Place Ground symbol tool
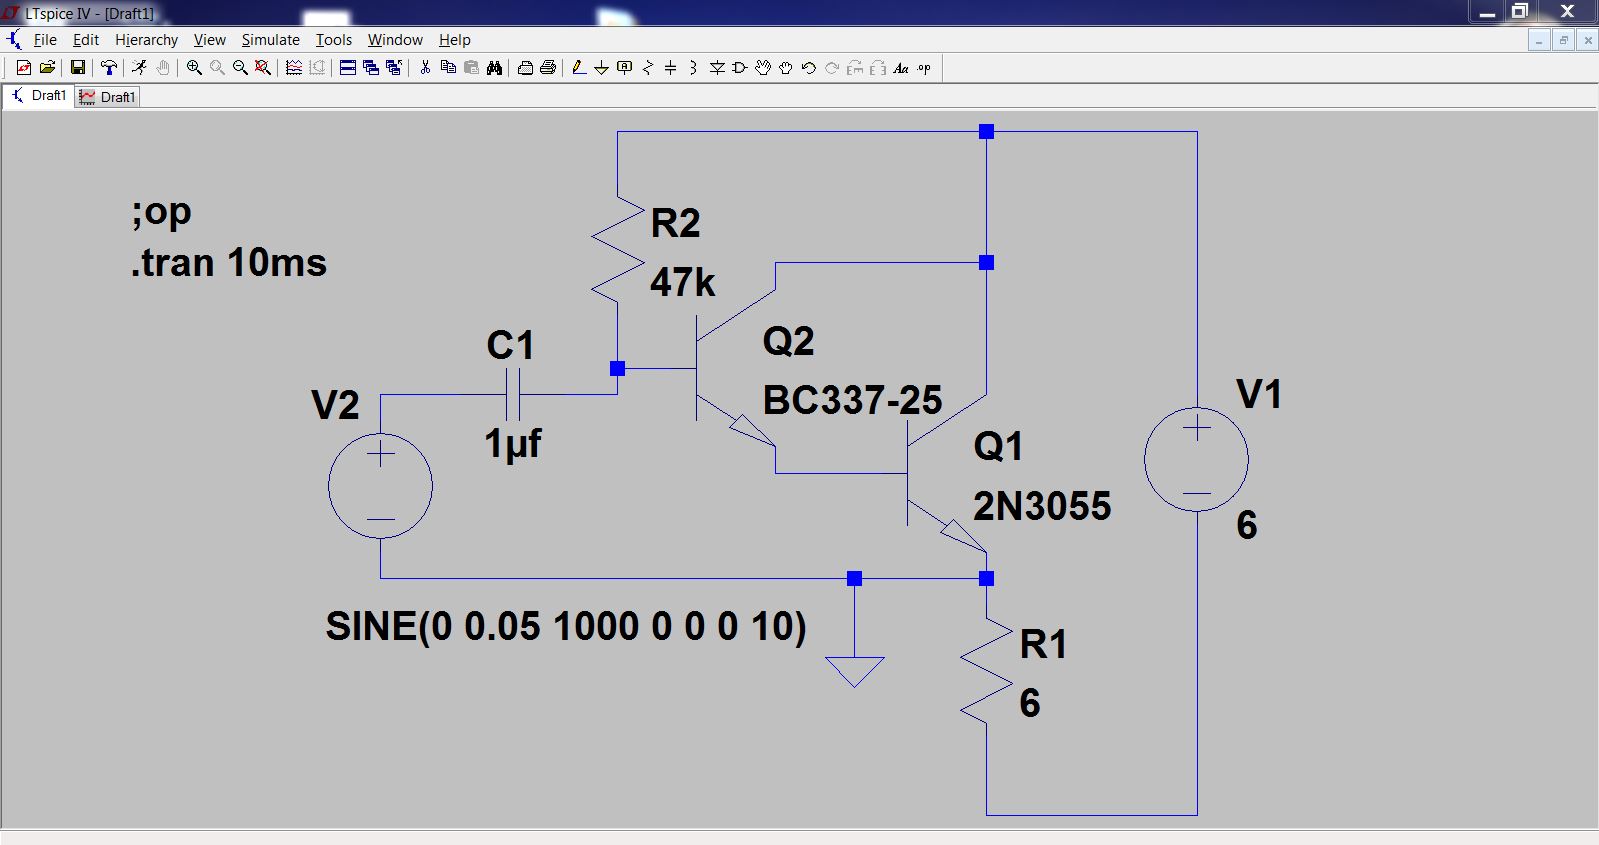 (x=601, y=68)
